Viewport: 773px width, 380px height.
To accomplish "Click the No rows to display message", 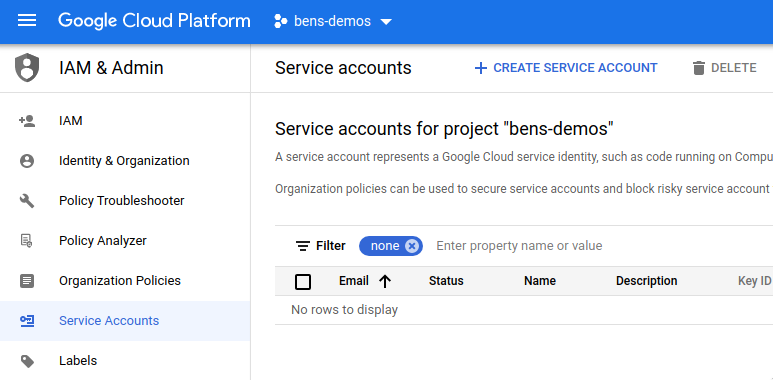I will pyautogui.click(x=345, y=310).
